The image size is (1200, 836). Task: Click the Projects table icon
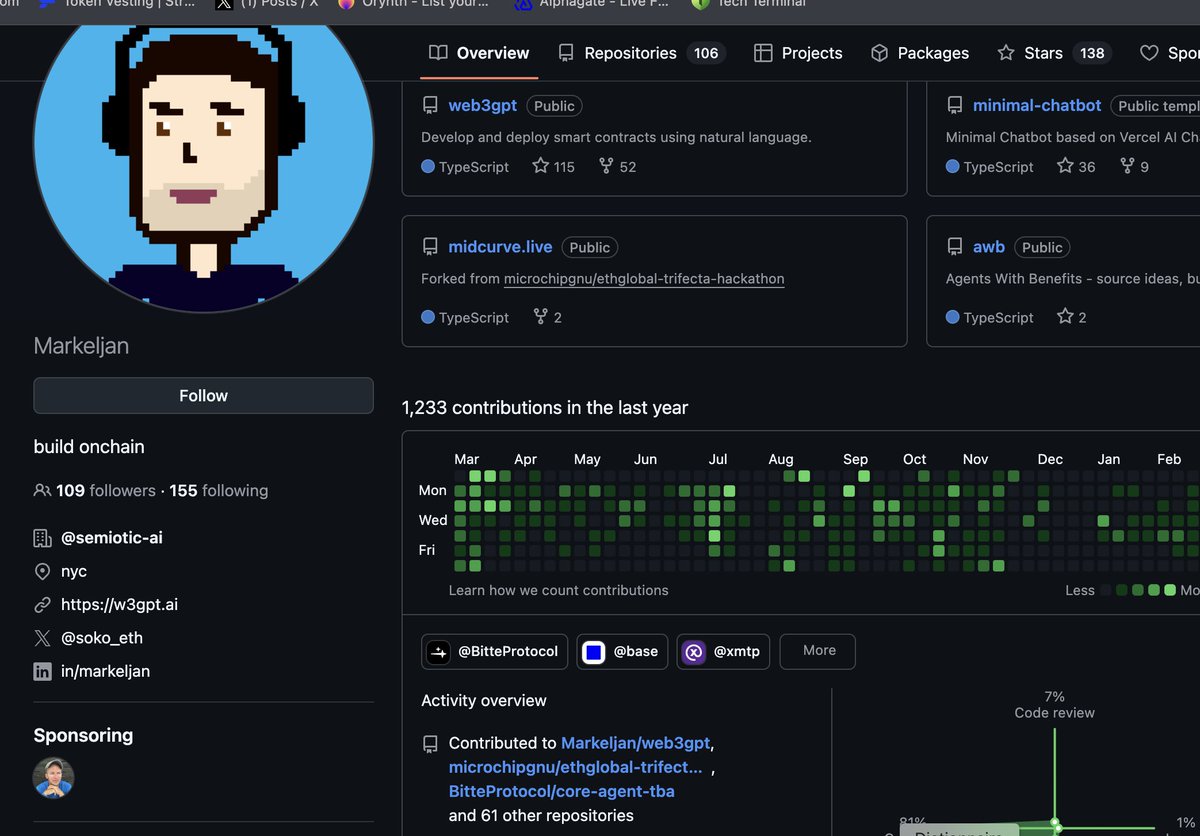click(x=763, y=53)
